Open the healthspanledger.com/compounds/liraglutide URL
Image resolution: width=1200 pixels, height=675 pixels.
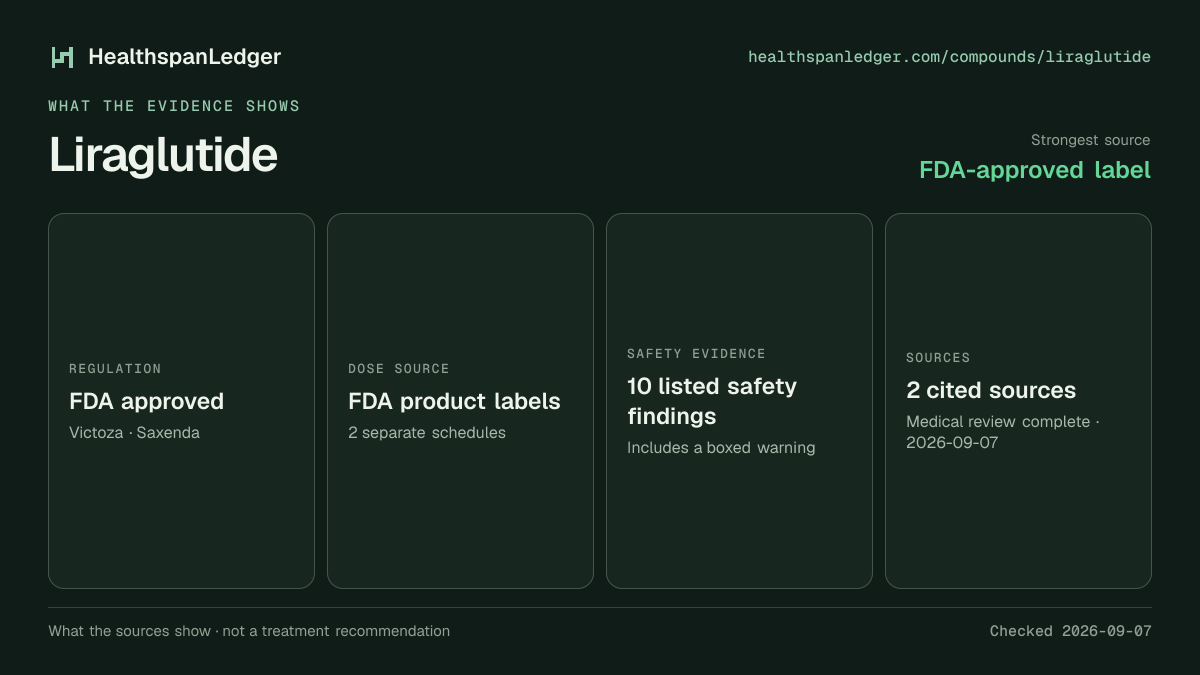click(x=949, y=57)
